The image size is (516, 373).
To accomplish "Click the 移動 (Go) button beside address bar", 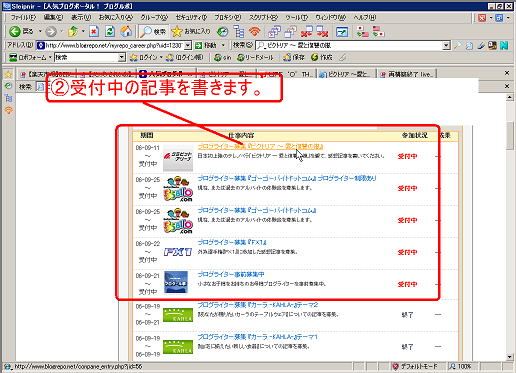I will (x=206, y=45).
